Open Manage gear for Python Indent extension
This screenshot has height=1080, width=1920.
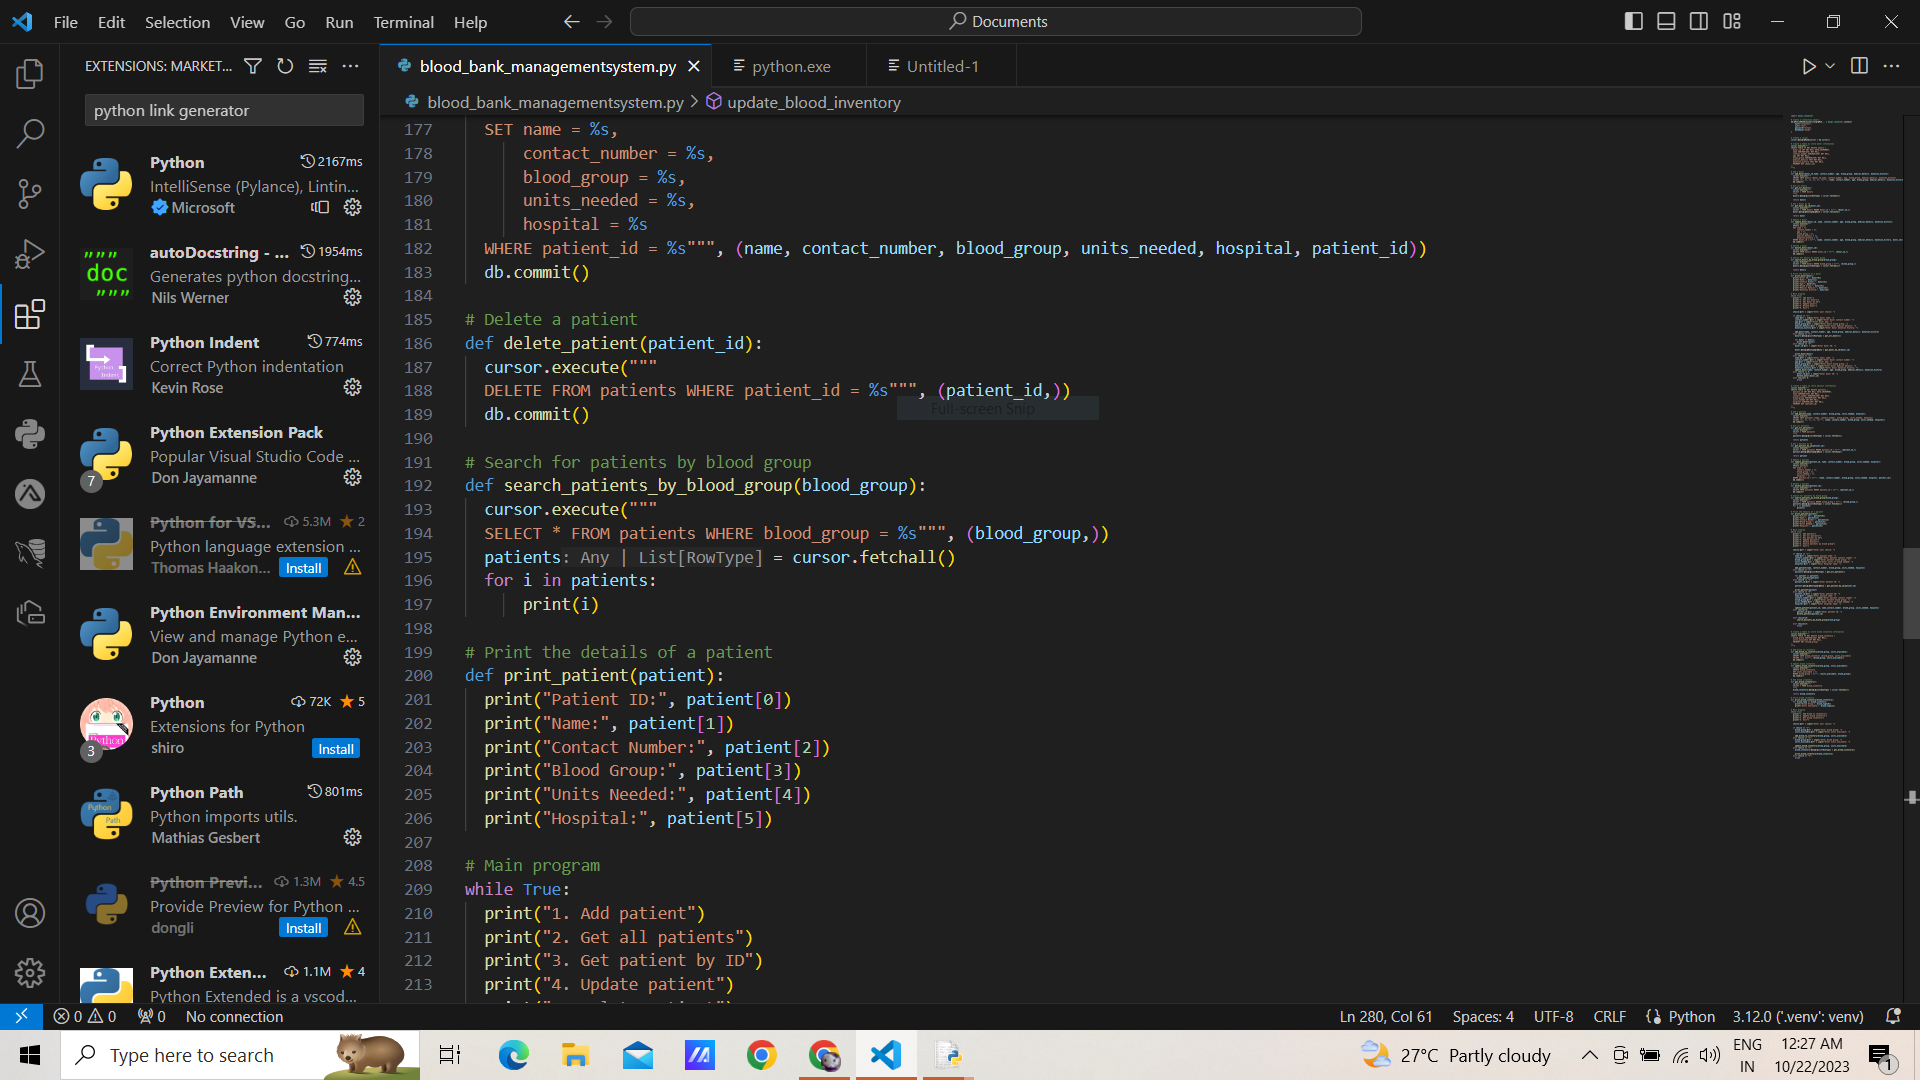352,387
